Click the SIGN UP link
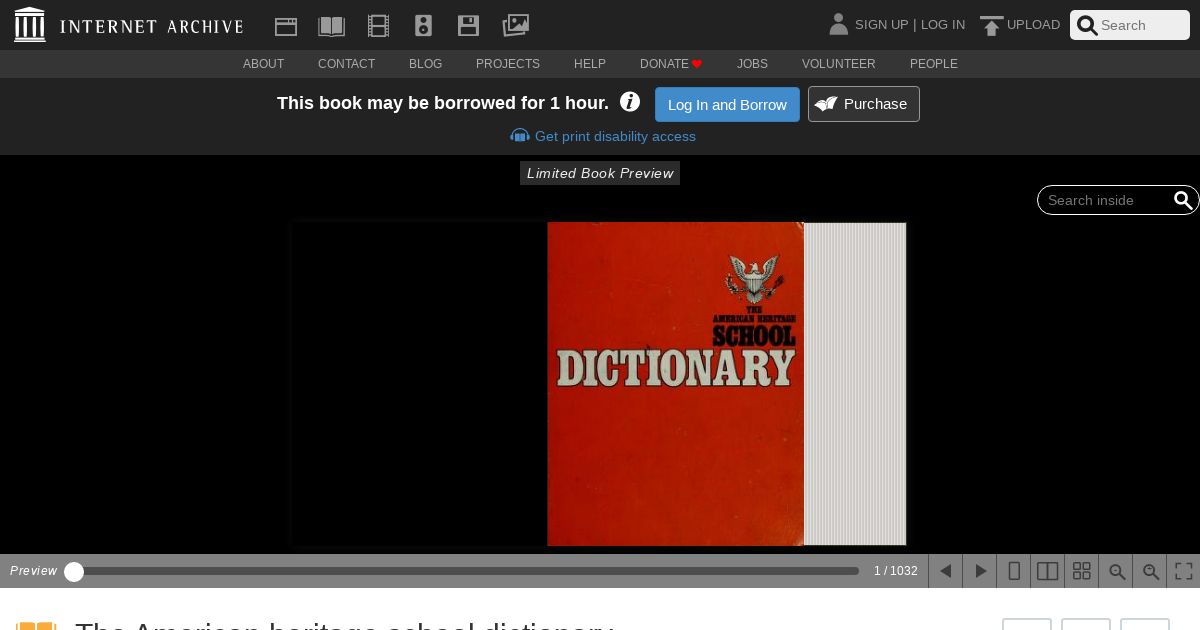This screenshot has height=630, width=1200. [882, 25]
